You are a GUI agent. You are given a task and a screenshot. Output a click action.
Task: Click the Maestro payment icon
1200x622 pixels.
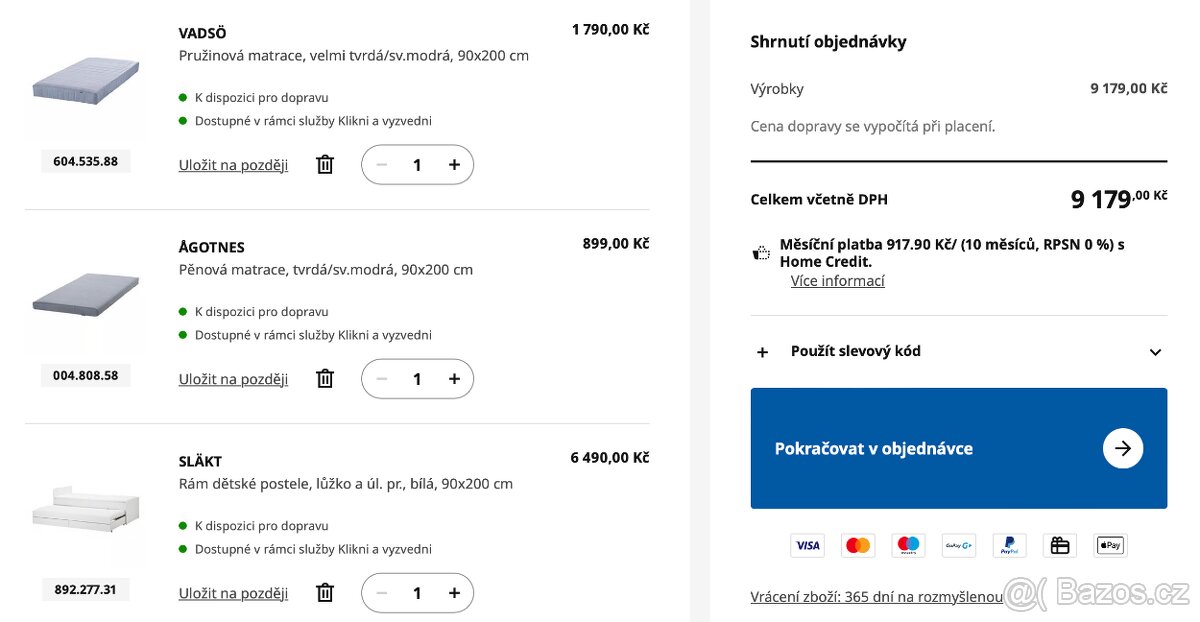[908, 545]
